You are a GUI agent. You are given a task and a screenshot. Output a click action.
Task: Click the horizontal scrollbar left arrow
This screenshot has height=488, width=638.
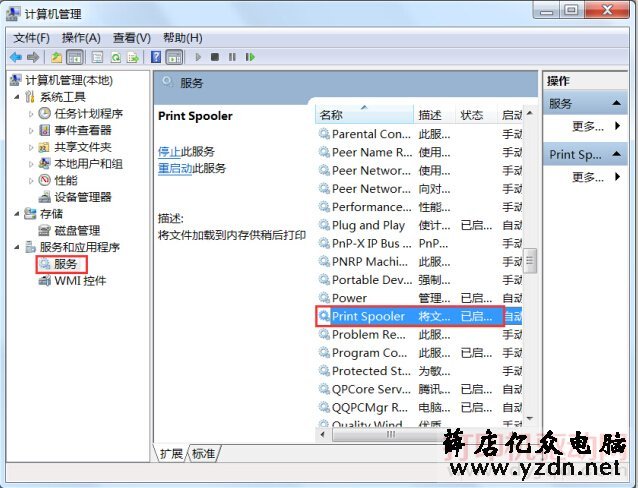323,435
